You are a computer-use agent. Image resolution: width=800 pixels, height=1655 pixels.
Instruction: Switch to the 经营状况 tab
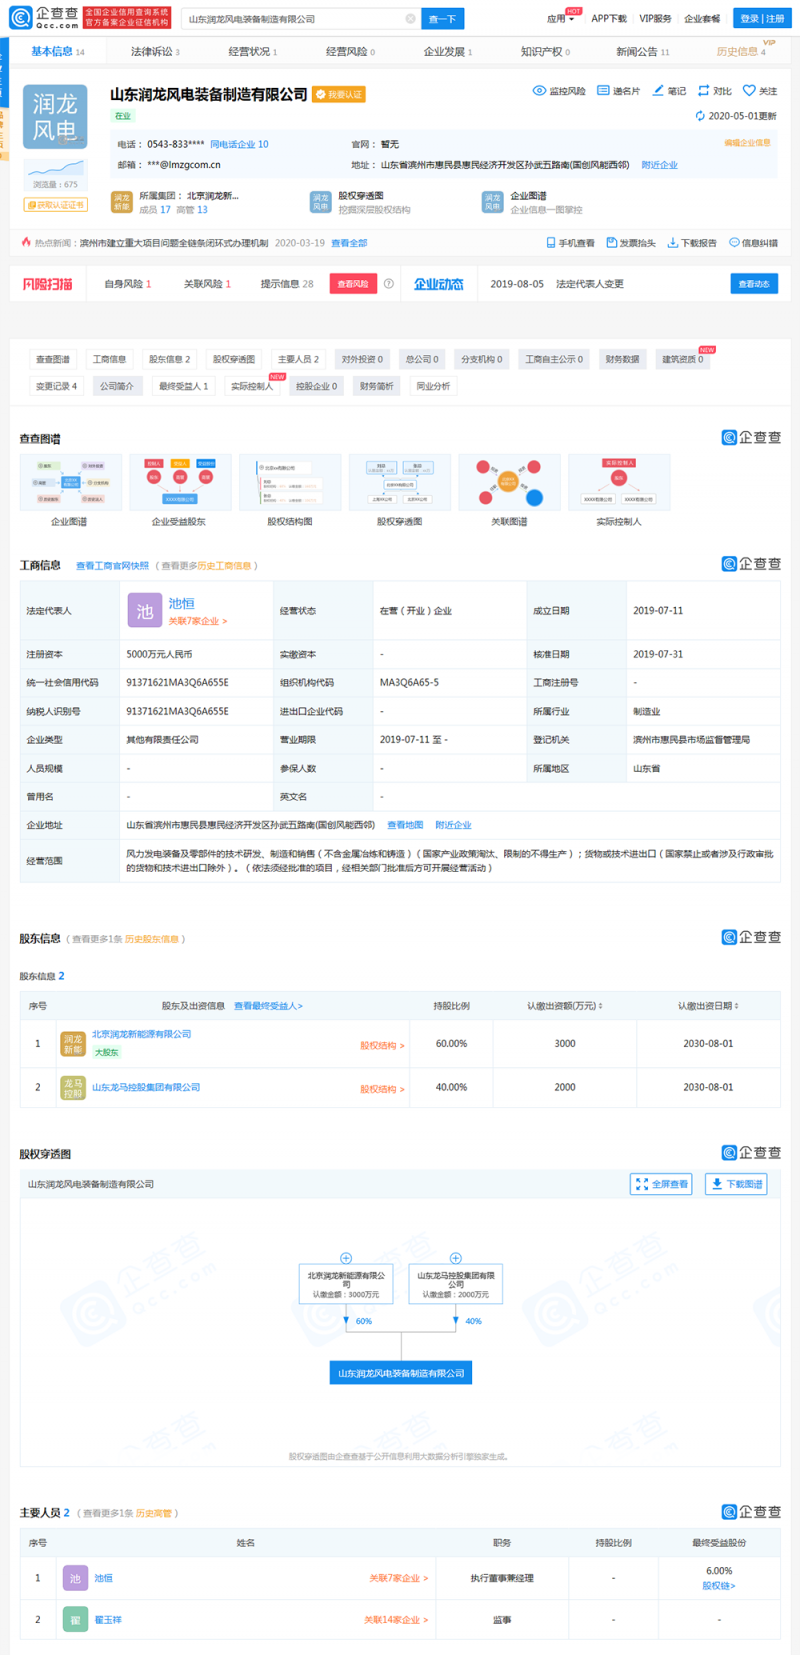252,51
